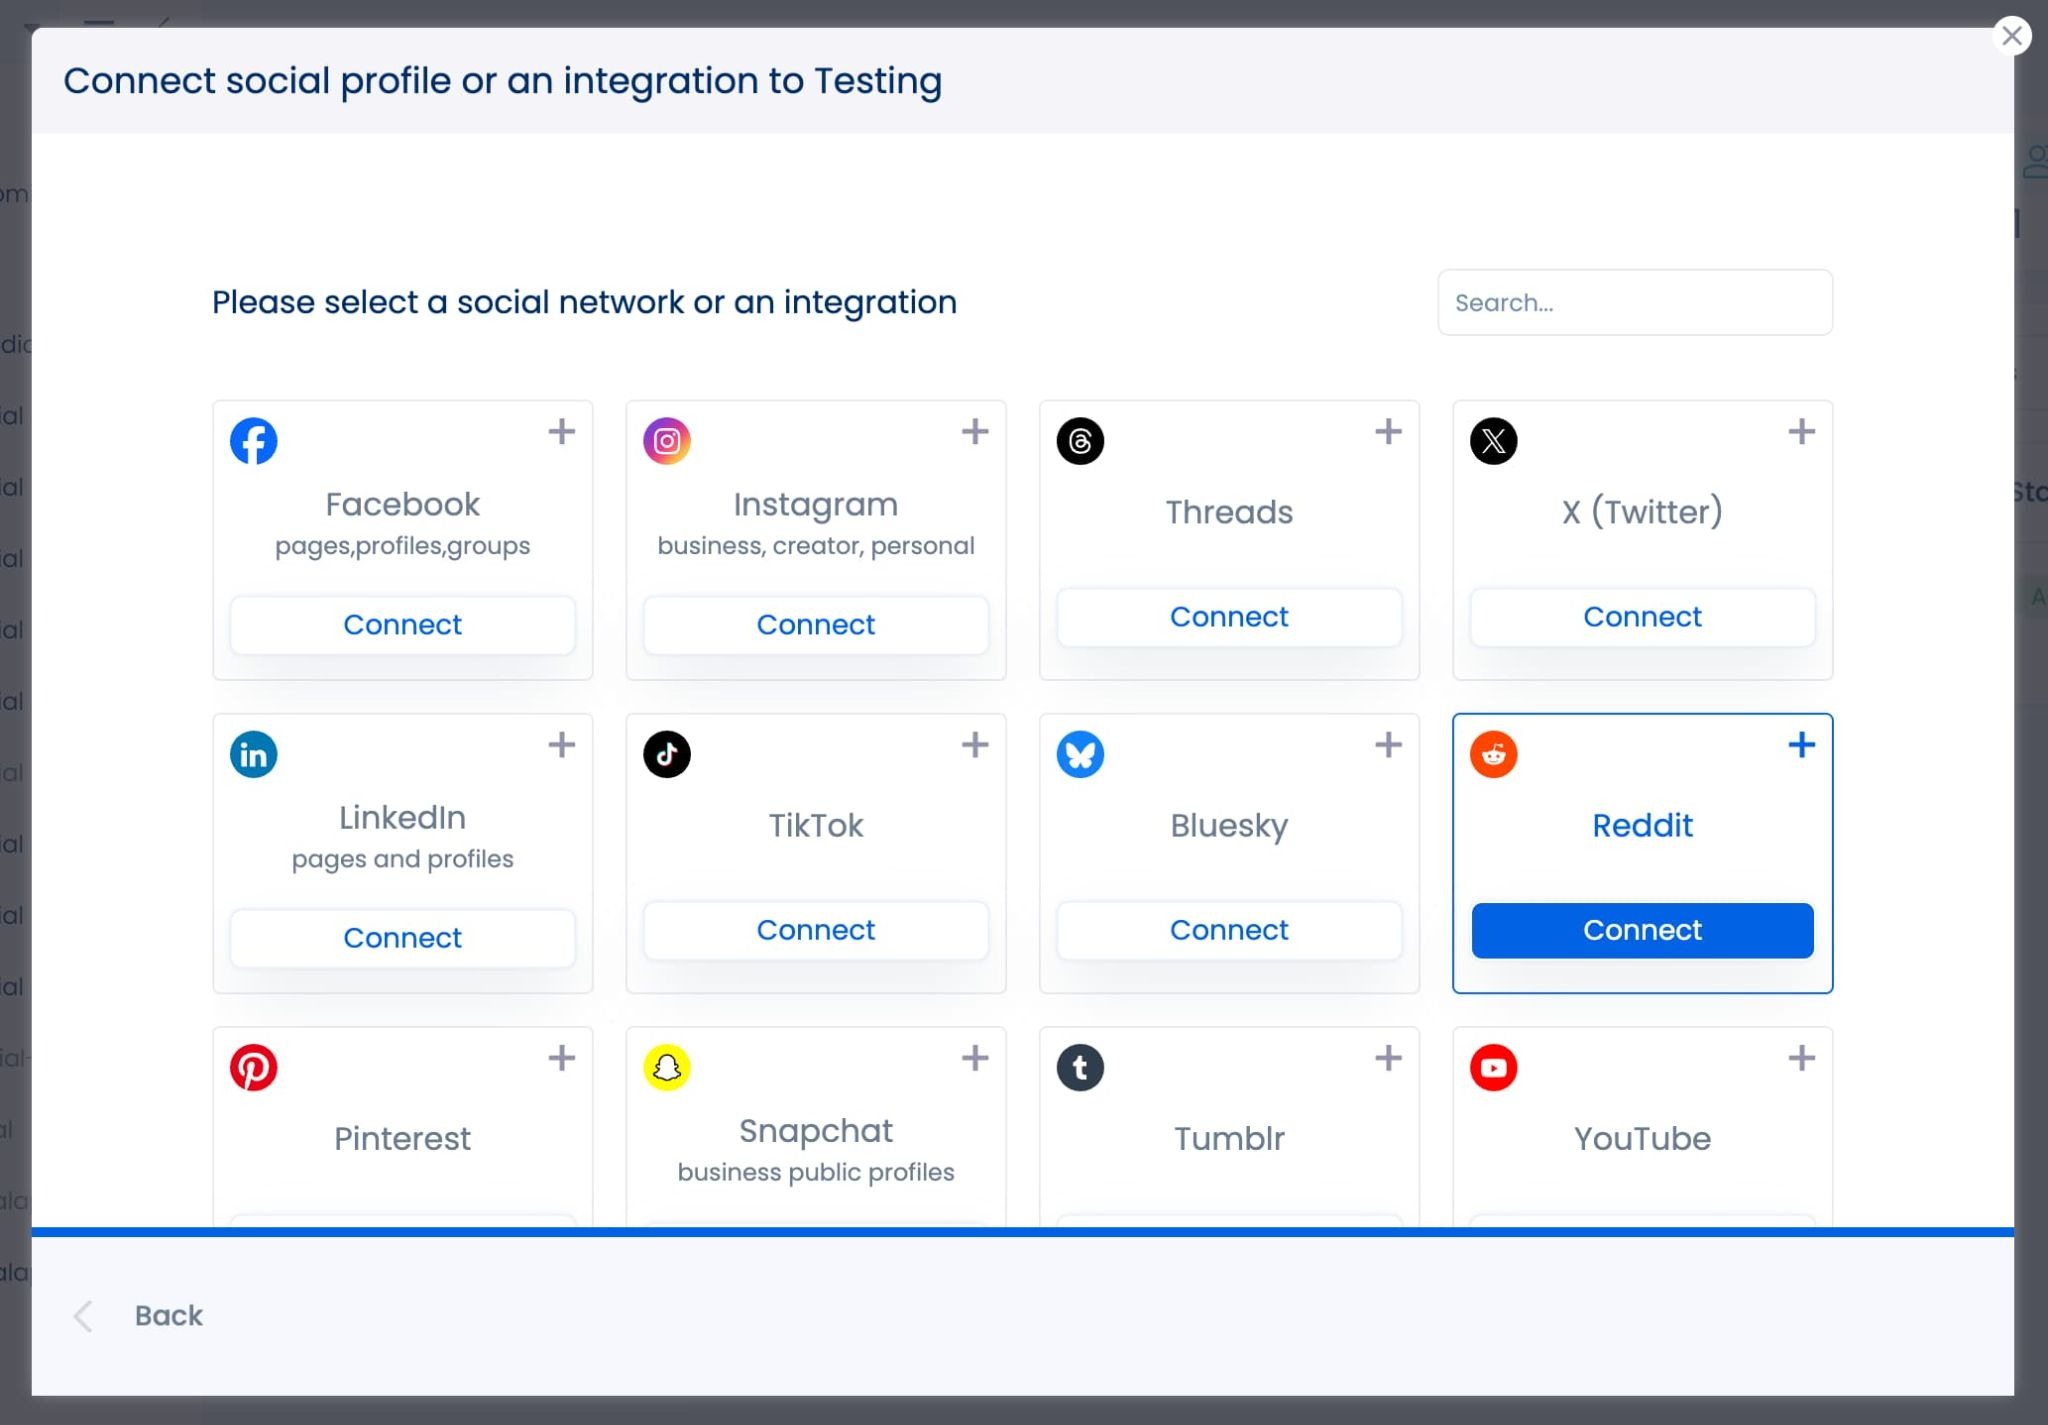Expand the plus on the Reddit card

(x=1801, y=743)
